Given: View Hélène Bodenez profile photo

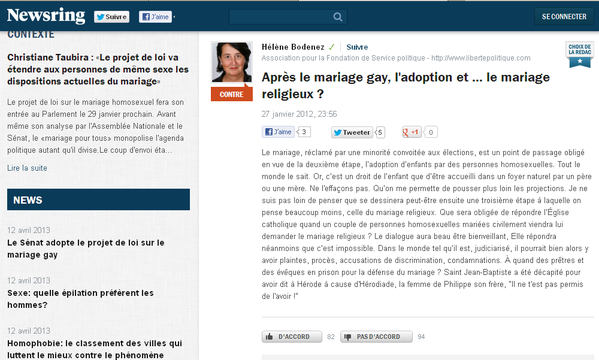Looking at the screenshot, I should click(232, 62).
